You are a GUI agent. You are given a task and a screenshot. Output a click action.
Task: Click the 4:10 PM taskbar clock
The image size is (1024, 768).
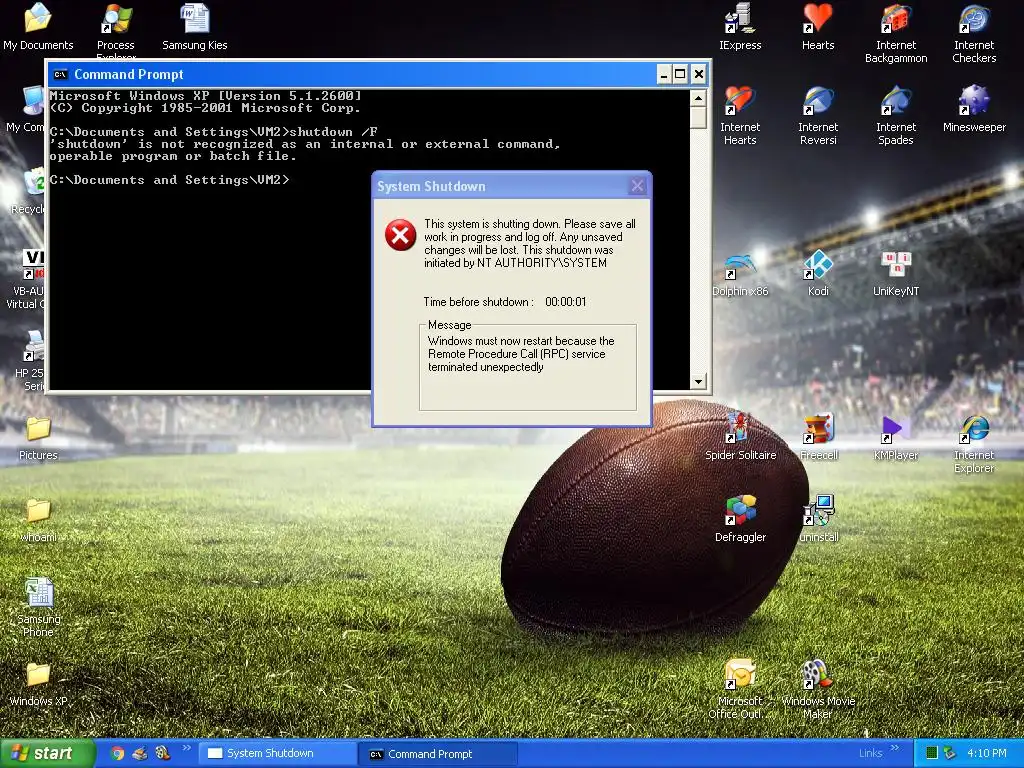click(x=987, y=754)
